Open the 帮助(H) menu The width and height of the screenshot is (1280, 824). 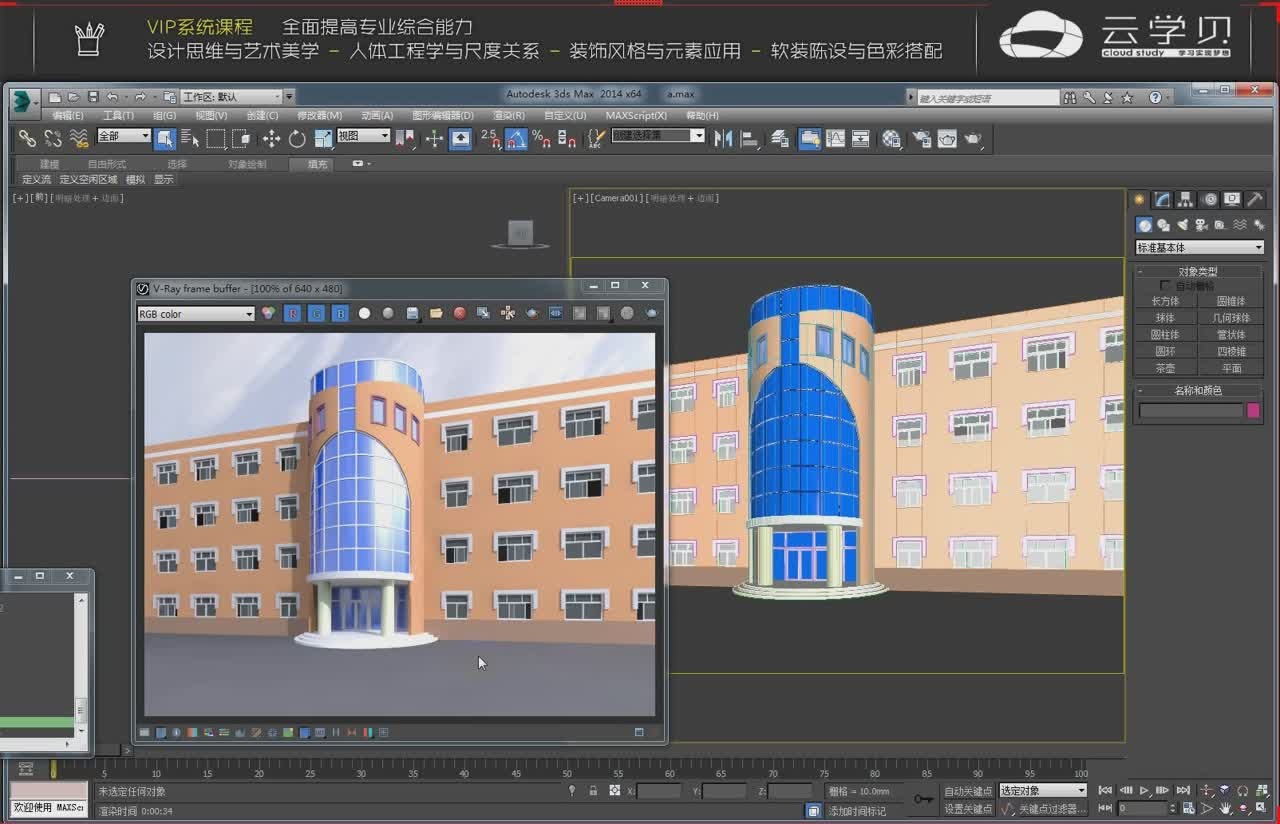tap(702, 116)
